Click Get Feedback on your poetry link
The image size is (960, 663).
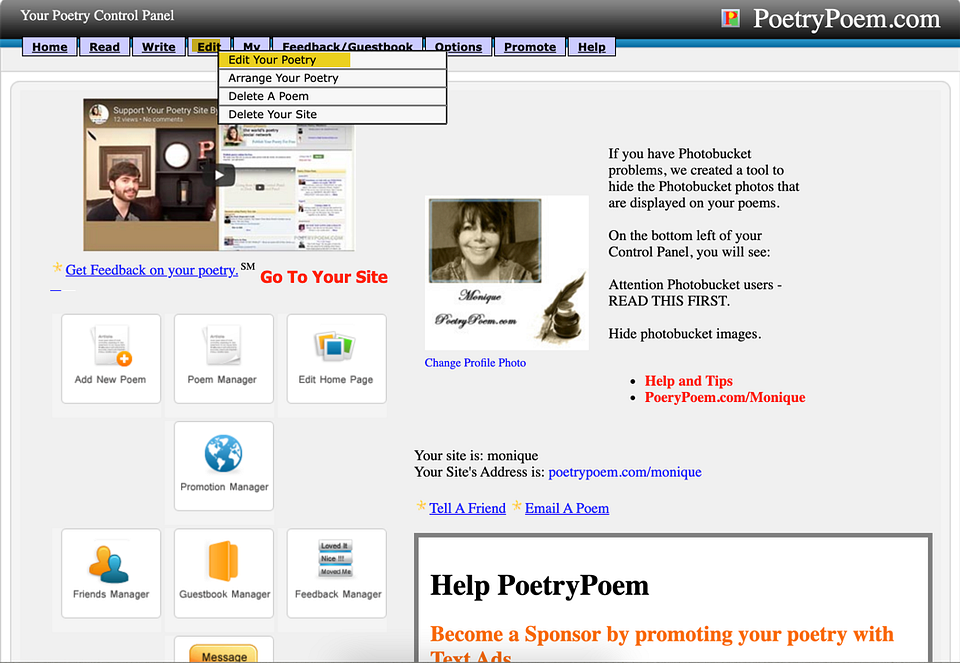[151, 270]
